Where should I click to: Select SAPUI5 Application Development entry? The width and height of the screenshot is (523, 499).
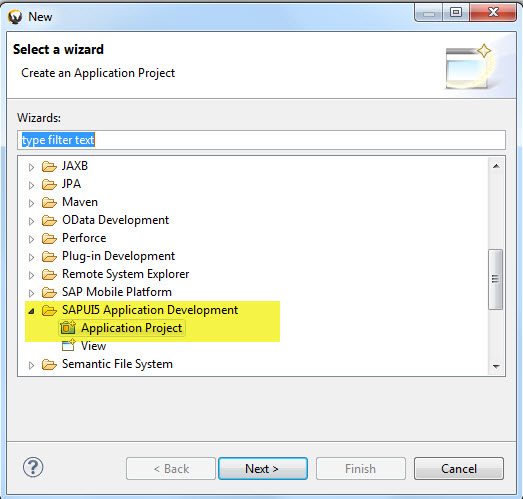coord(150,310)
